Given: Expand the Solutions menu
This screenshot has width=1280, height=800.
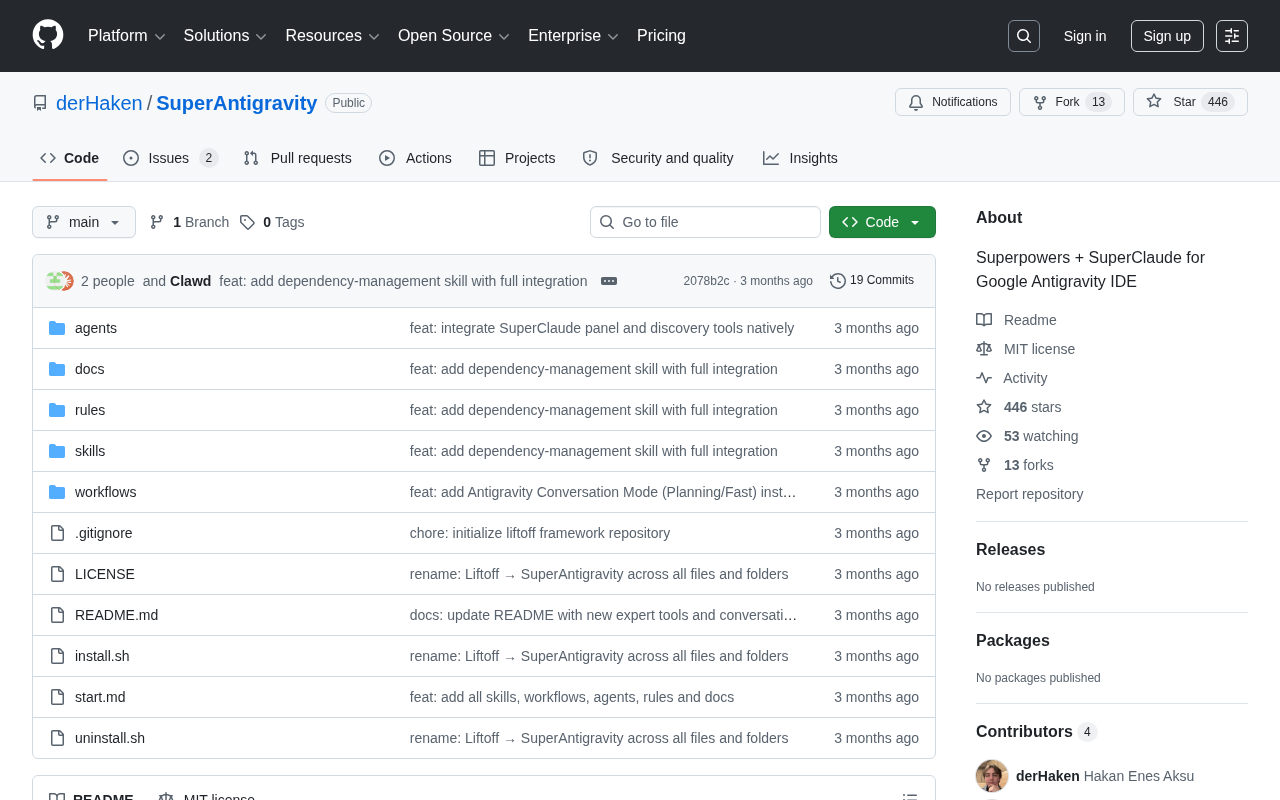Looking at the screenshot, I should coord(225,36).
